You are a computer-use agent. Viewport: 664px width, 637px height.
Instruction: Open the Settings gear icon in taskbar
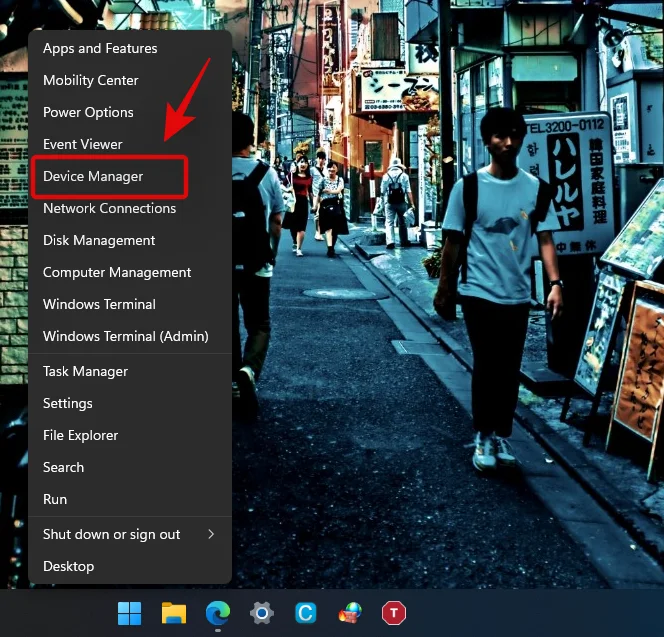pyautogui.click(x=262, y=612)
